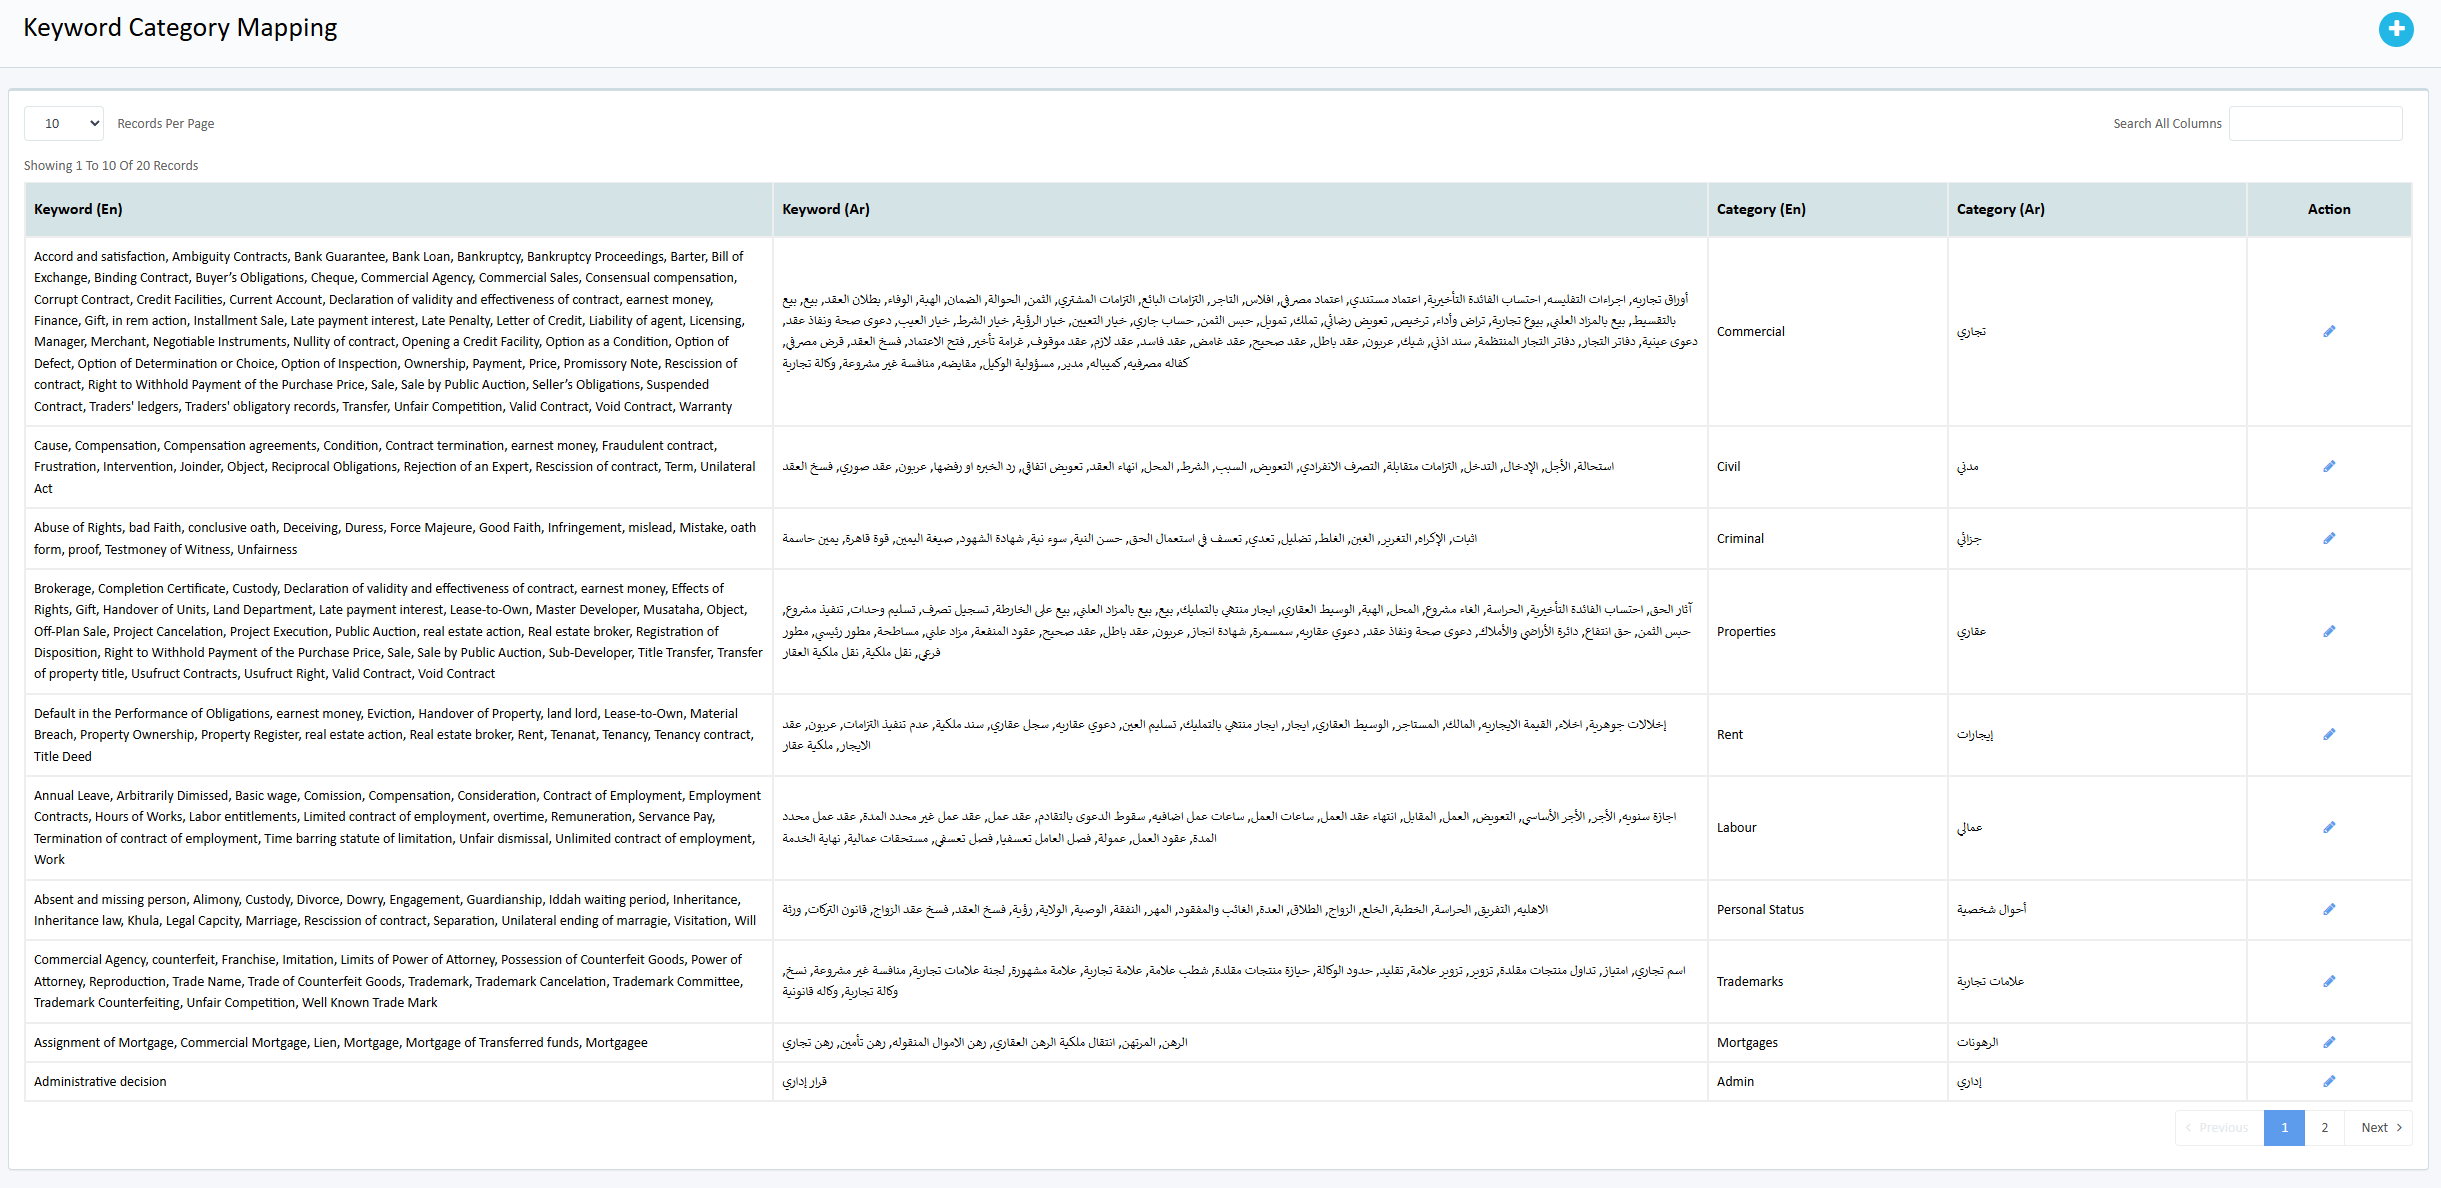Edit the Commercial category row

[x=2328, y=331]
